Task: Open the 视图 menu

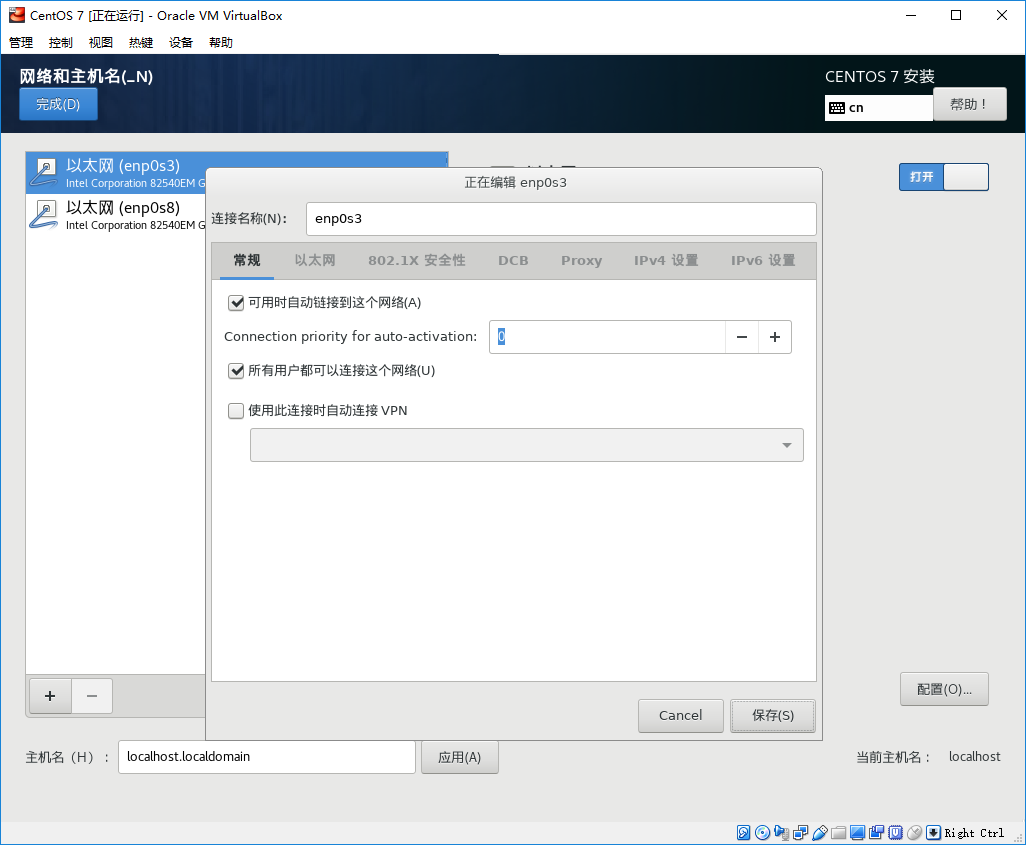Action: click(101, 43)
